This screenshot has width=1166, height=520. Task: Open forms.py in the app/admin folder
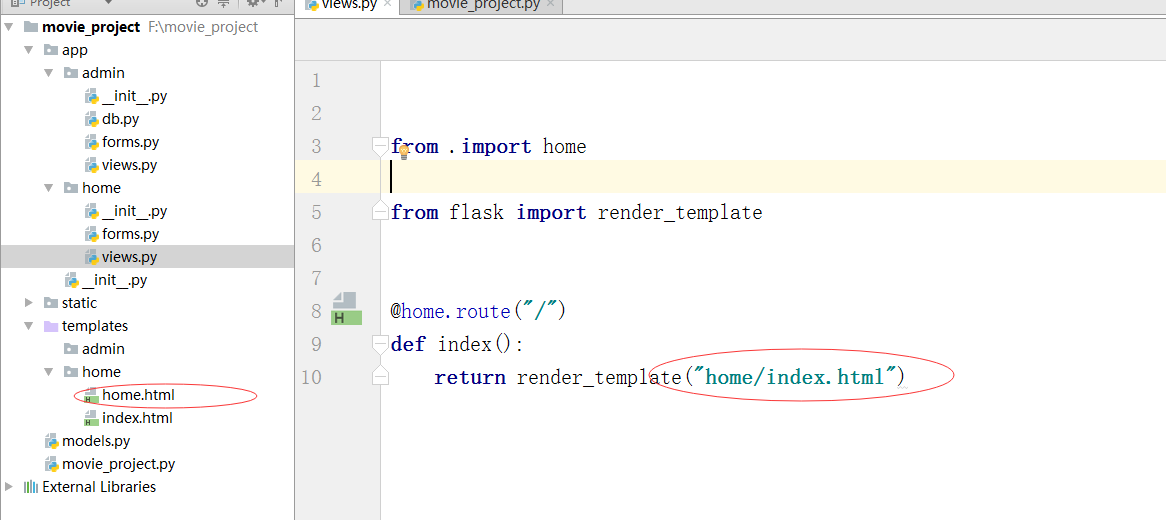pos(131,142)
